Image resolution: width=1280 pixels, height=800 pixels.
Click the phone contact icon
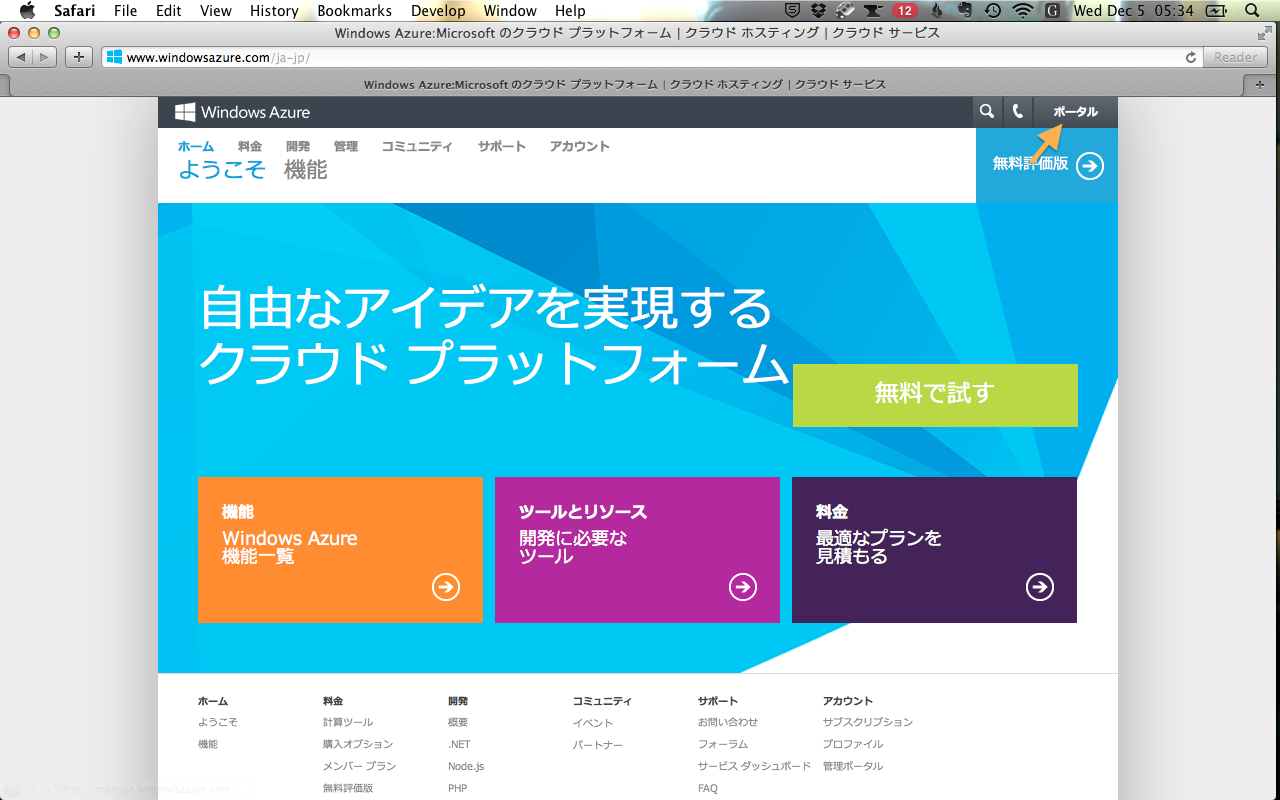[1018, 112]
